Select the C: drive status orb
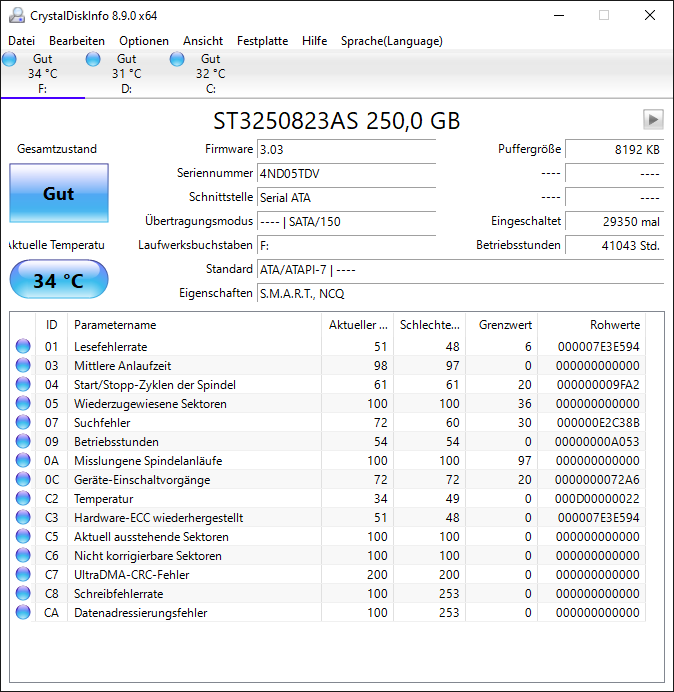 177,59
